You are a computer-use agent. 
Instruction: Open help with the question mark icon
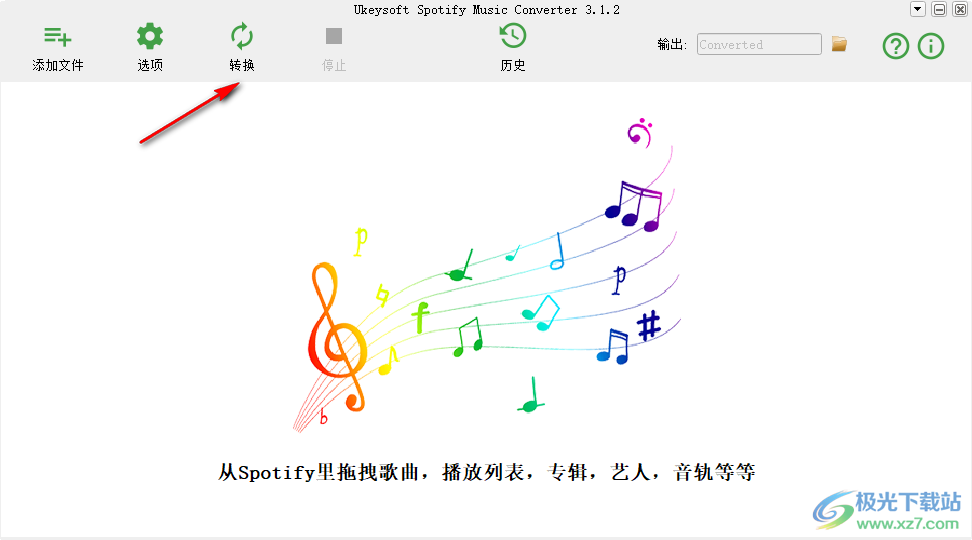pyautogui.click(x=896, y=46)
